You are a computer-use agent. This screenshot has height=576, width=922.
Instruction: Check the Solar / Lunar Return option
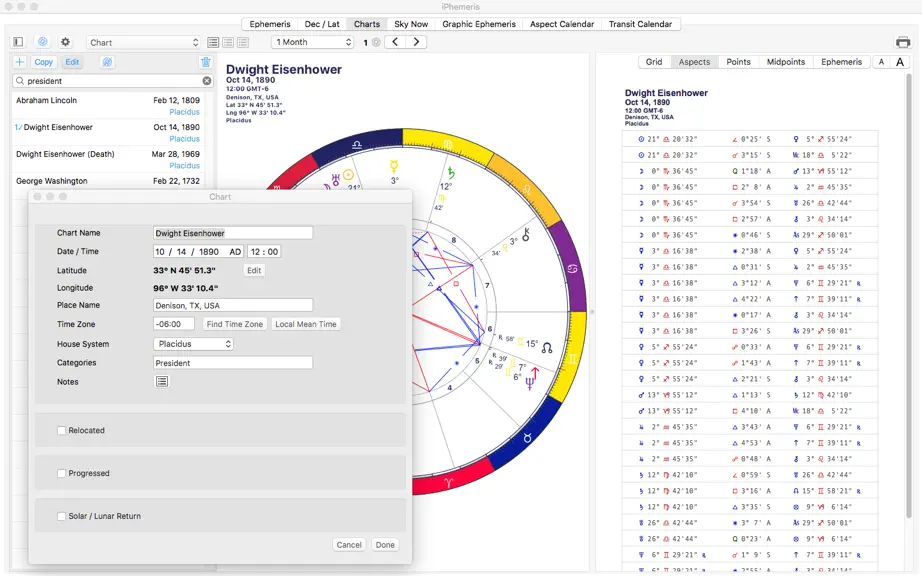pyautogui.click(x=61, y=516)
